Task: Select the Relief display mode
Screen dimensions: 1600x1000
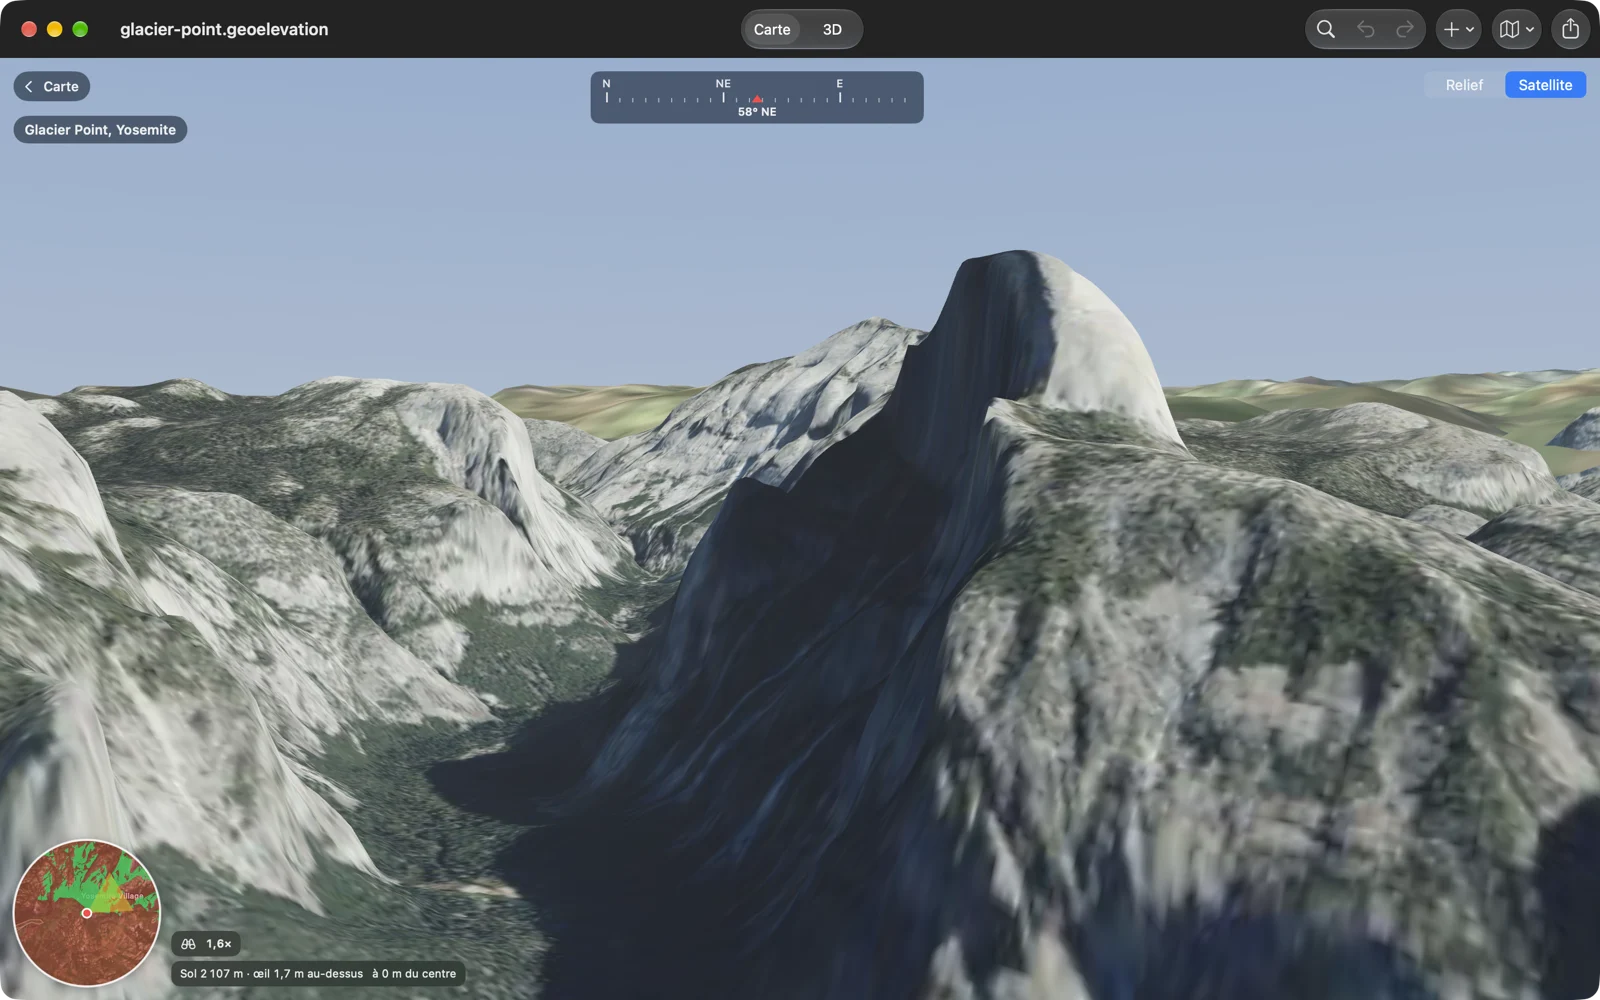Action: (x=1464, y=85)
